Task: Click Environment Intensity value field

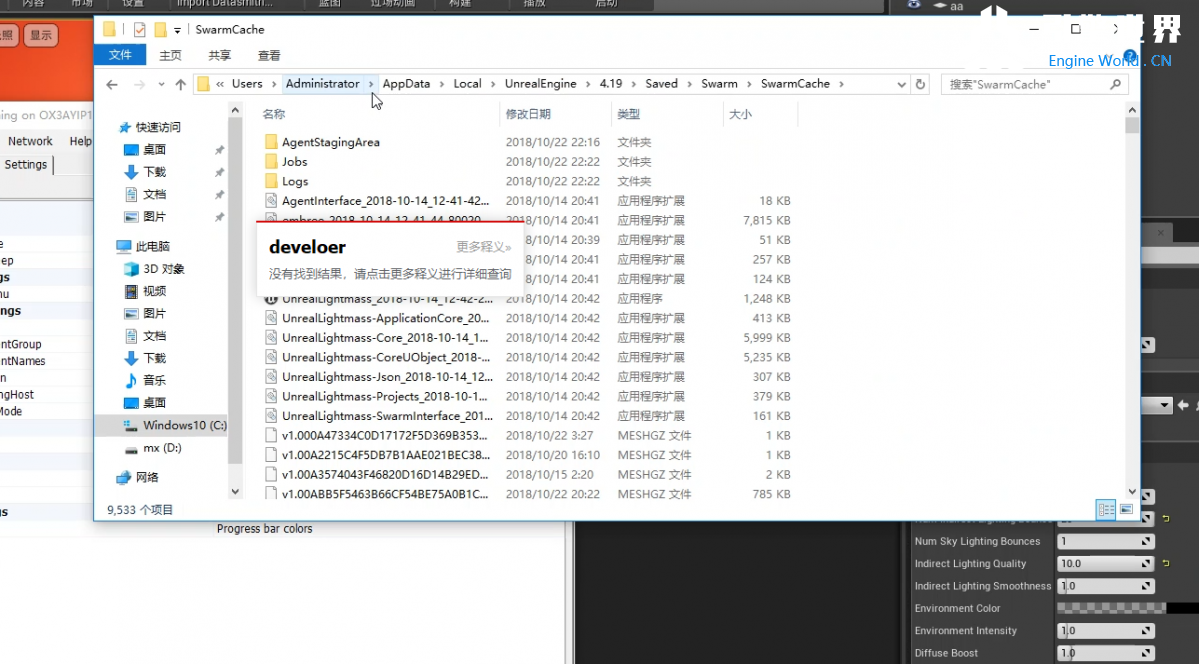Action: point(1106,630)
